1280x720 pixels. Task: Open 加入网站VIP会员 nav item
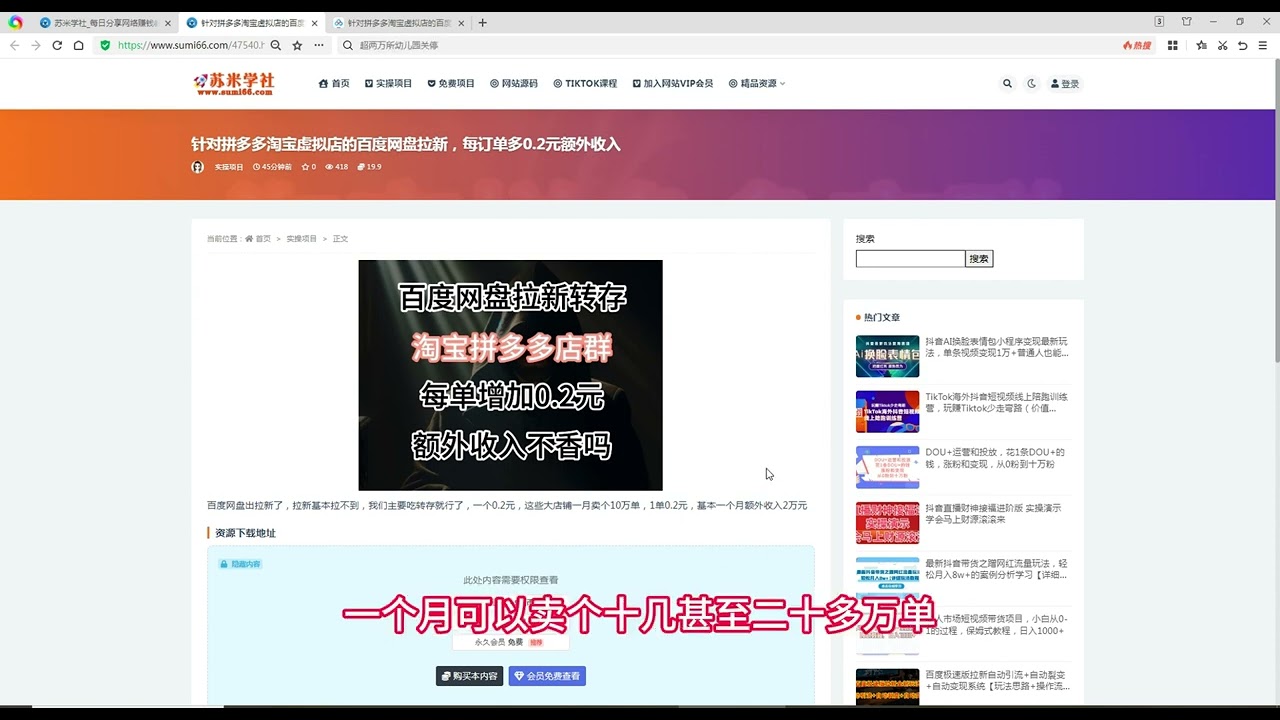673,84
